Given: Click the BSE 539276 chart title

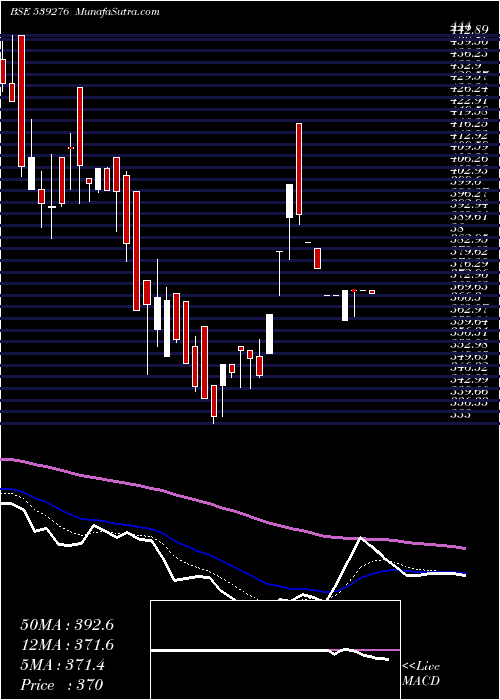Looking at the screenshot, I should tap(84, 12).
